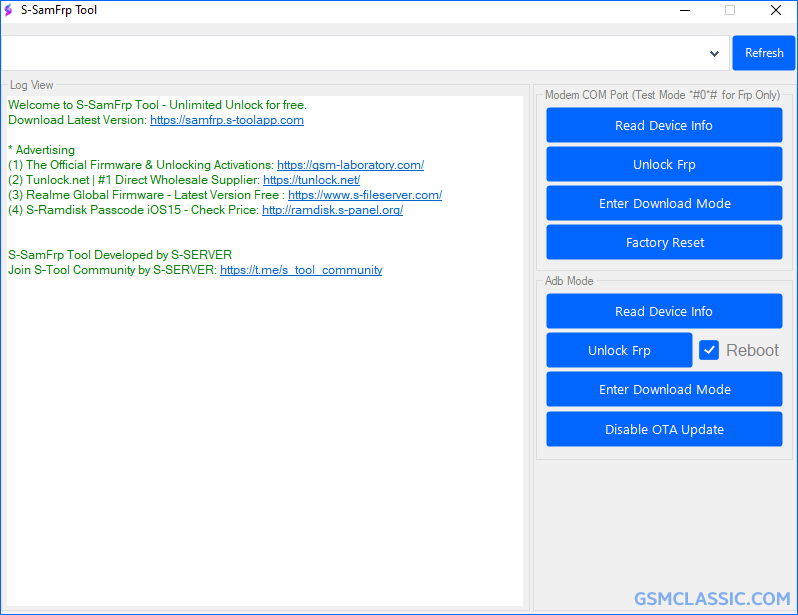Open the www.s-fileserver.com link
Viewport: 798px width, 615px height.
click(365, 195)
